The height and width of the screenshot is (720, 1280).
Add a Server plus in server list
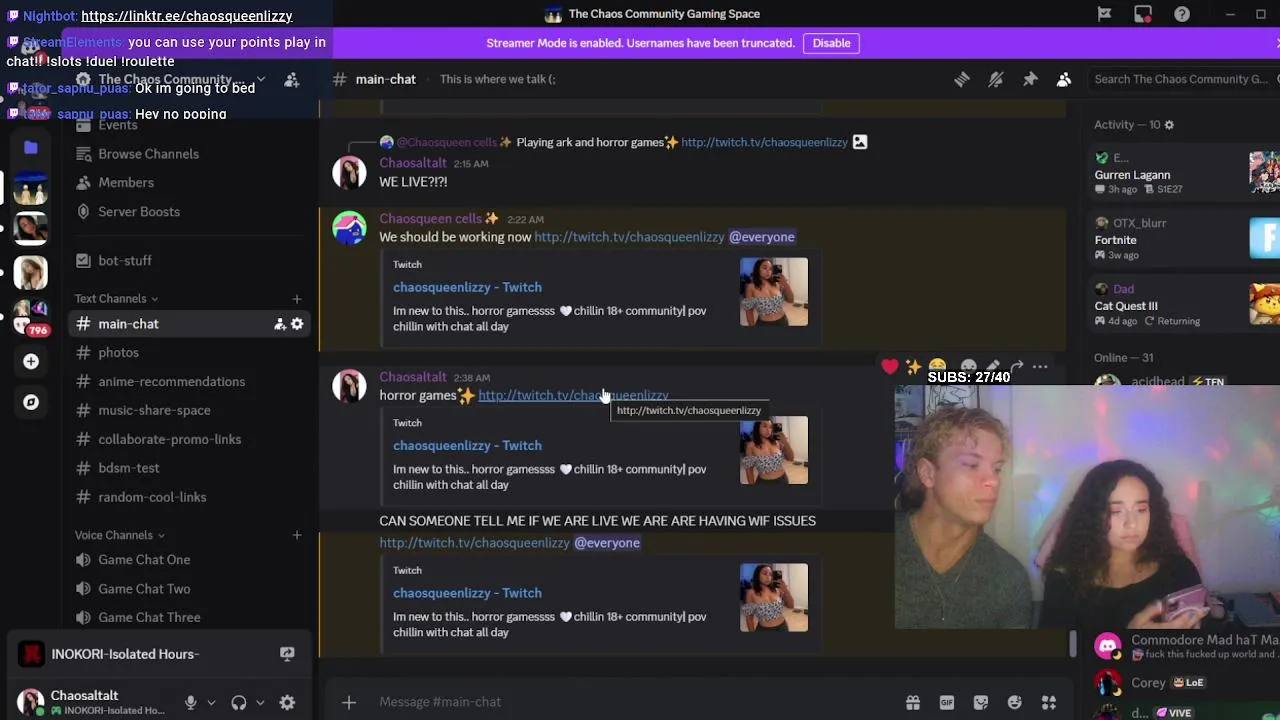point(31,361)
